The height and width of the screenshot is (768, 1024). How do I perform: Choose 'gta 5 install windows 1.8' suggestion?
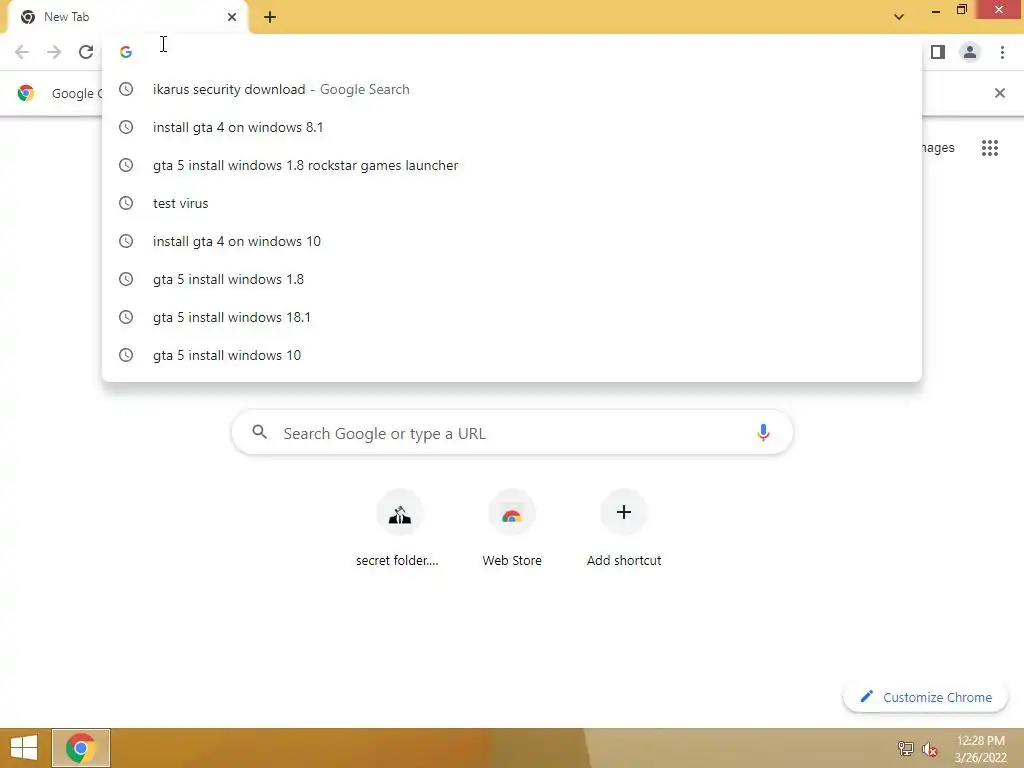pos(512,280)
